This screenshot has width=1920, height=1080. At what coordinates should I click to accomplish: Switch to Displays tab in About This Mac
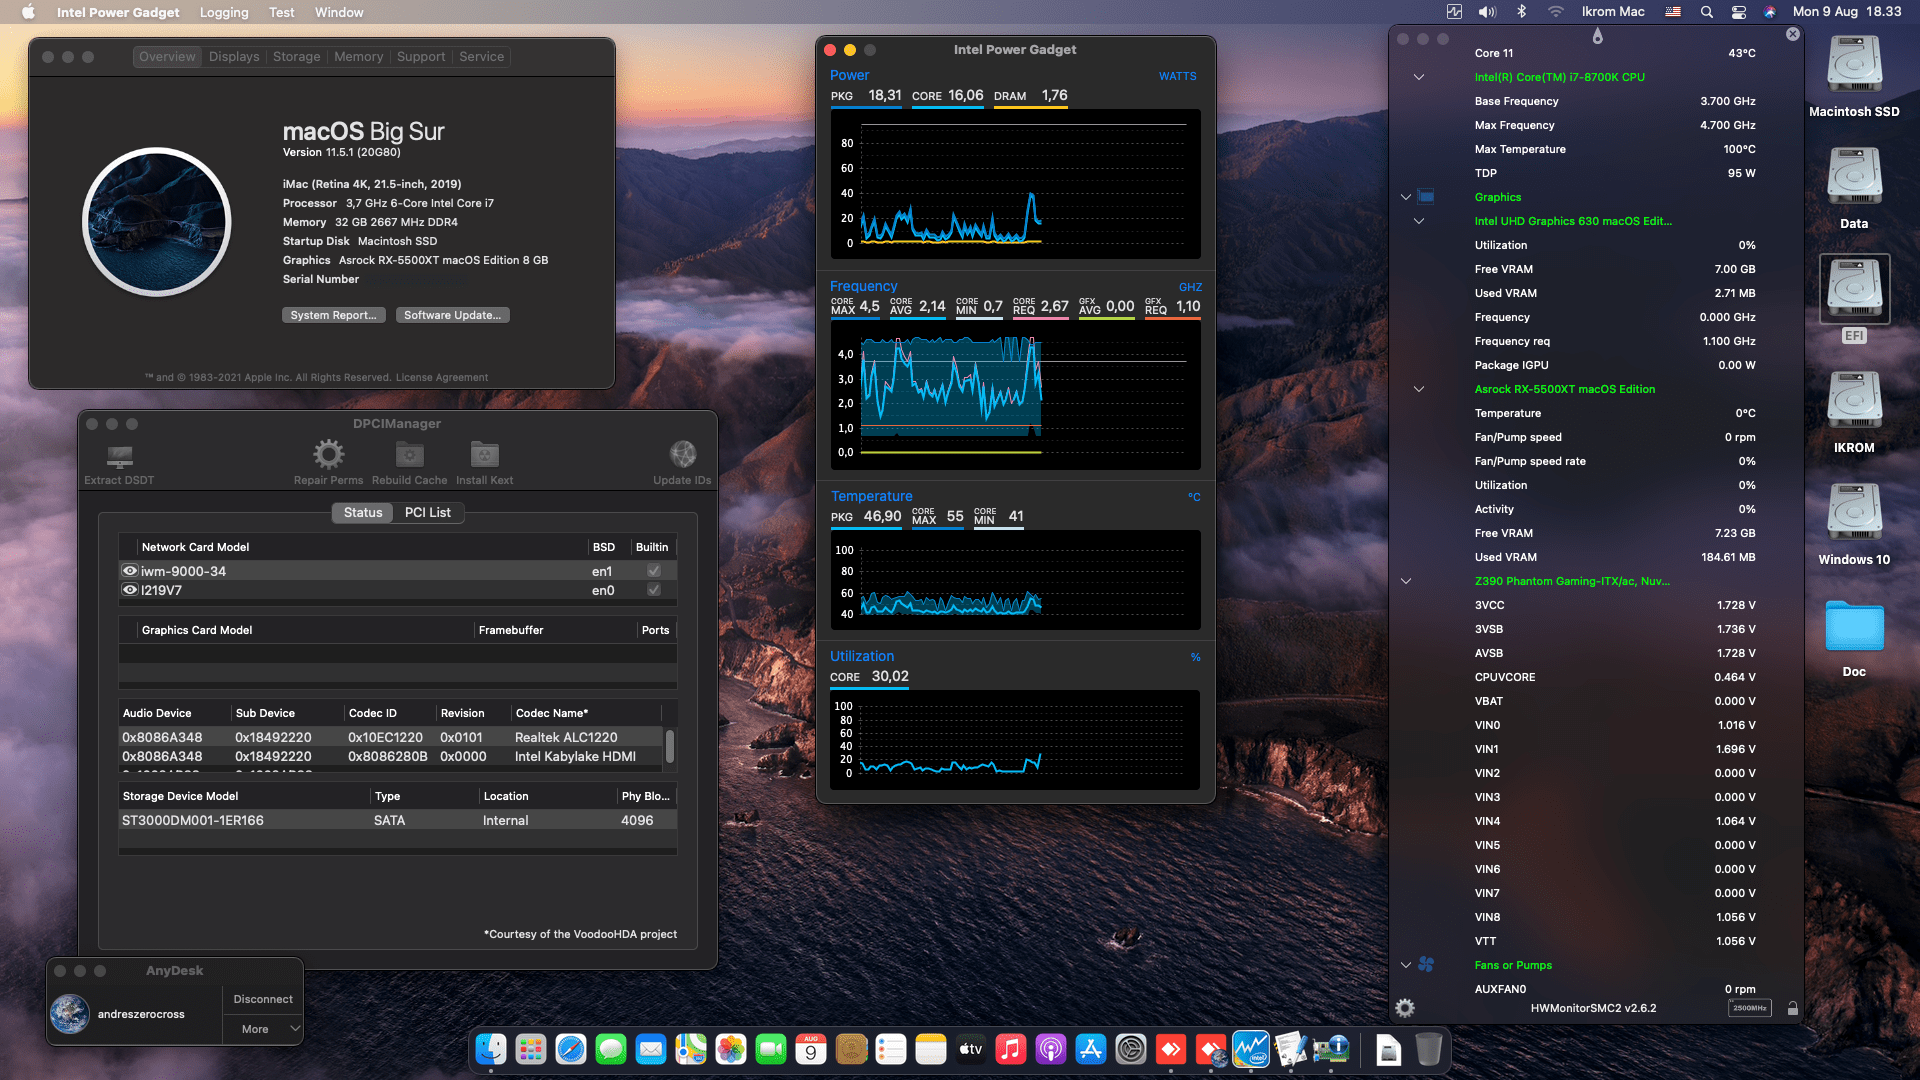click(234, 57)
